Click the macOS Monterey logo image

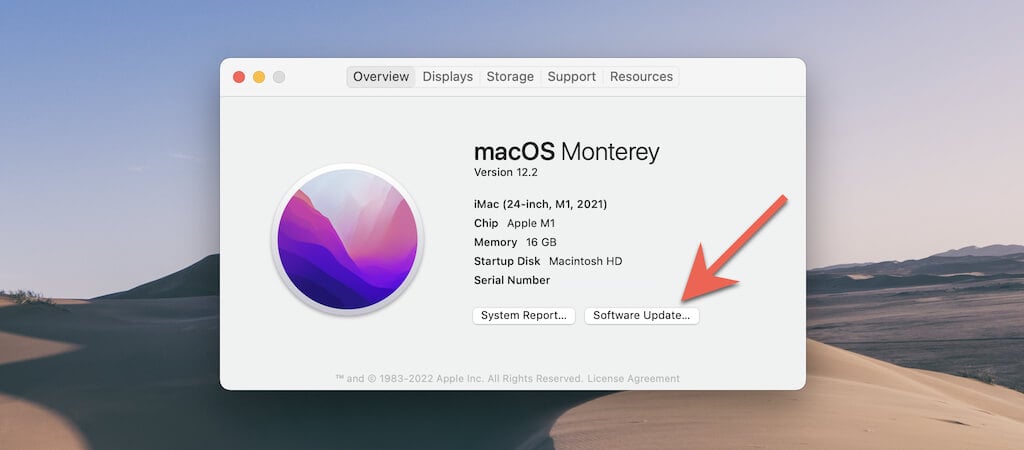(347, 239)
